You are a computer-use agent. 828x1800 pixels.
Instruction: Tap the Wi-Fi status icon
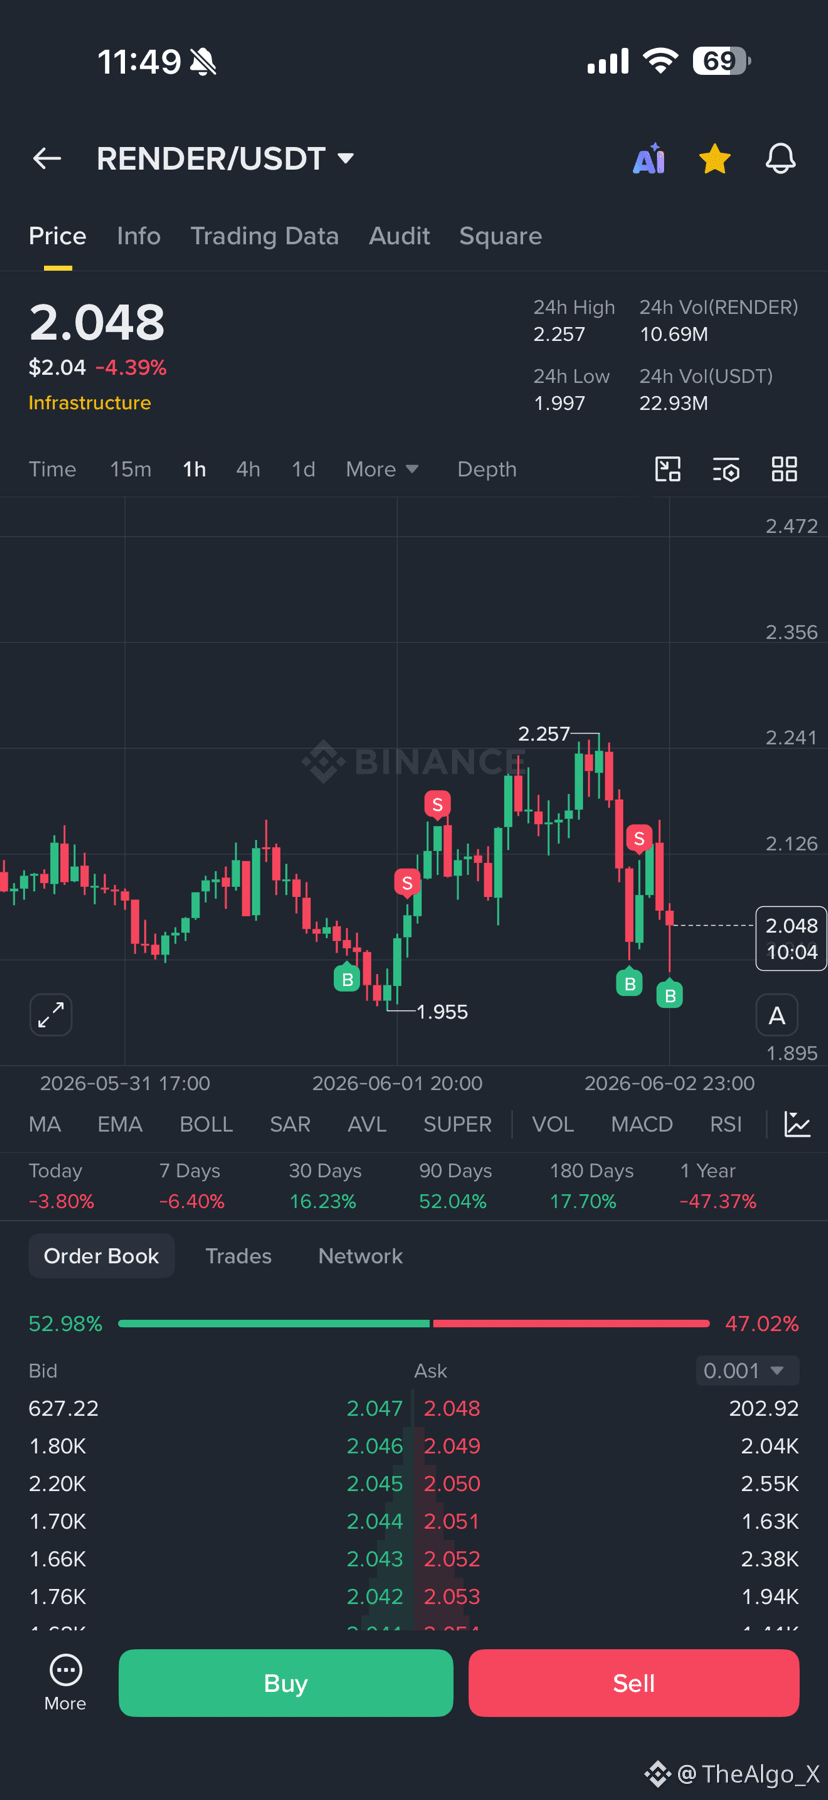pyautogui.click(x=660, y=61)
